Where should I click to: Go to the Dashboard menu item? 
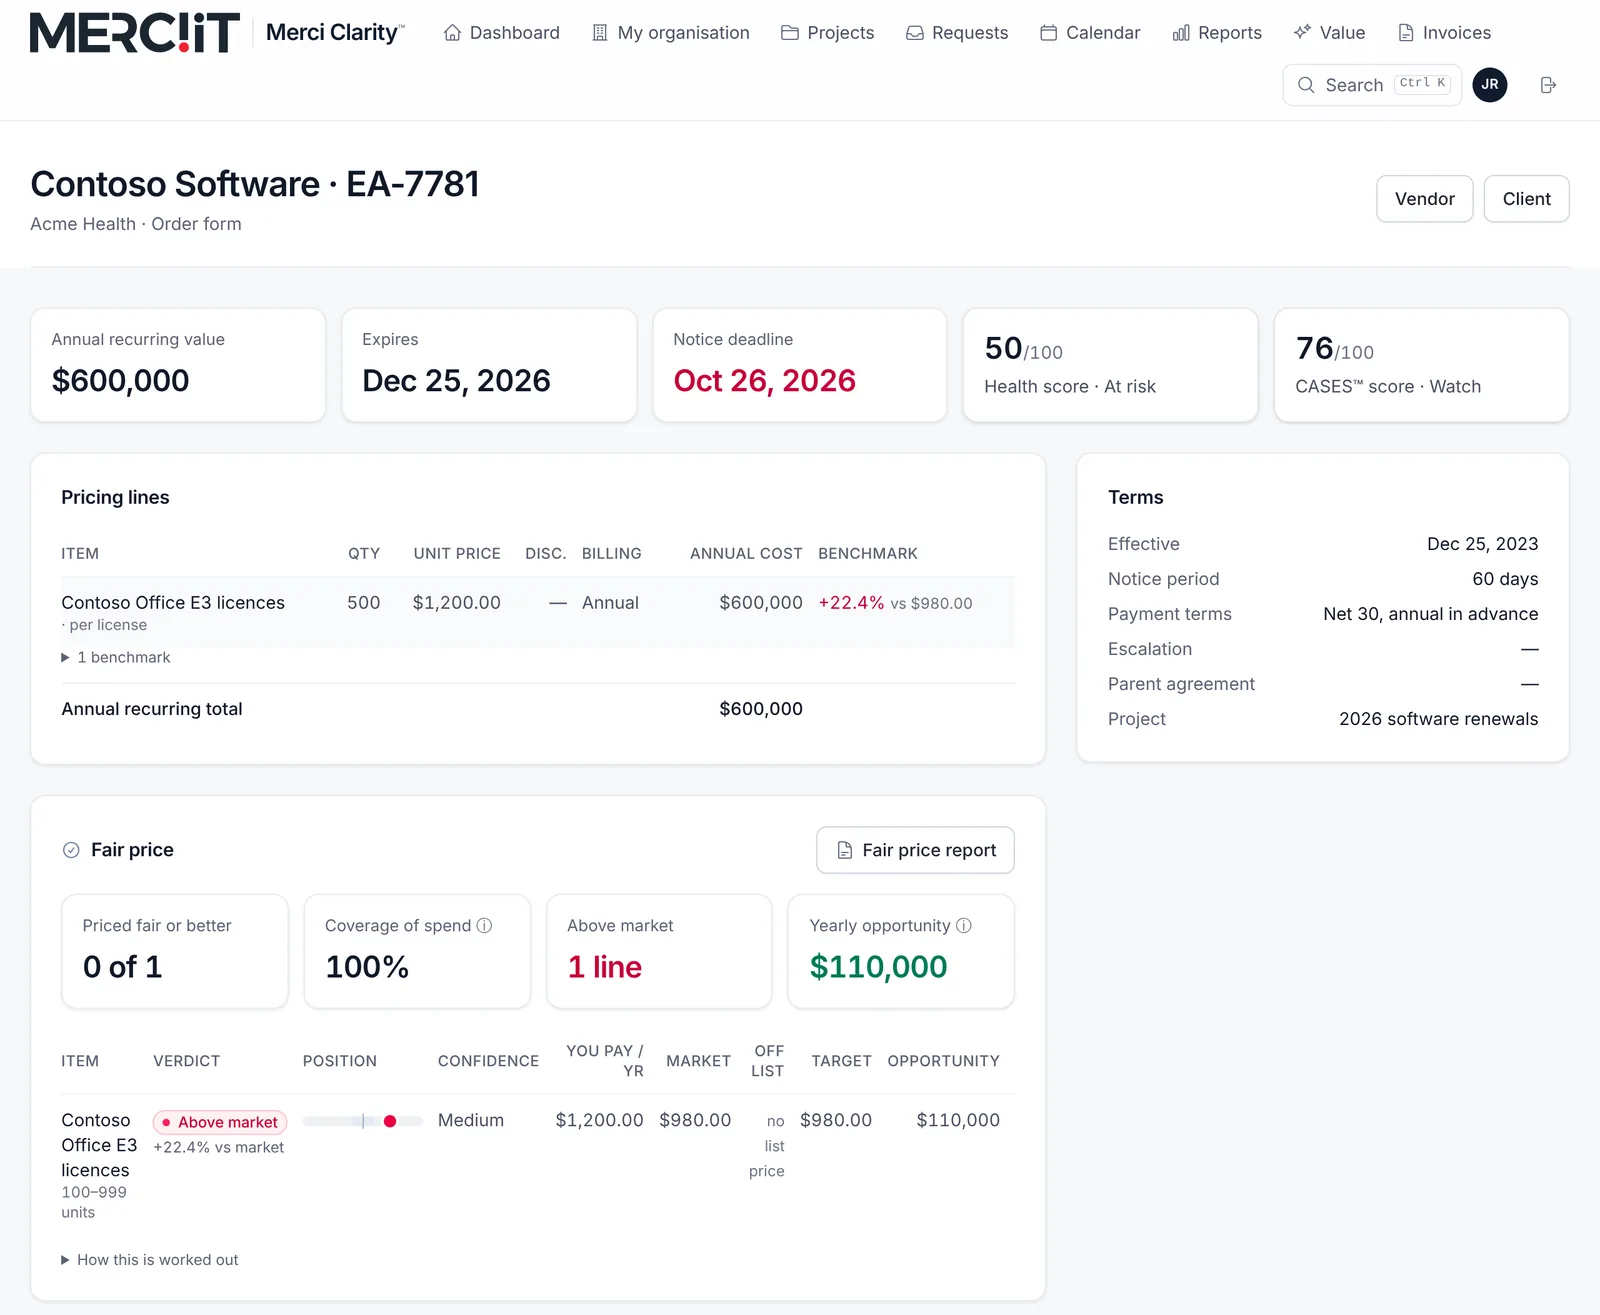tap(502, 33)
